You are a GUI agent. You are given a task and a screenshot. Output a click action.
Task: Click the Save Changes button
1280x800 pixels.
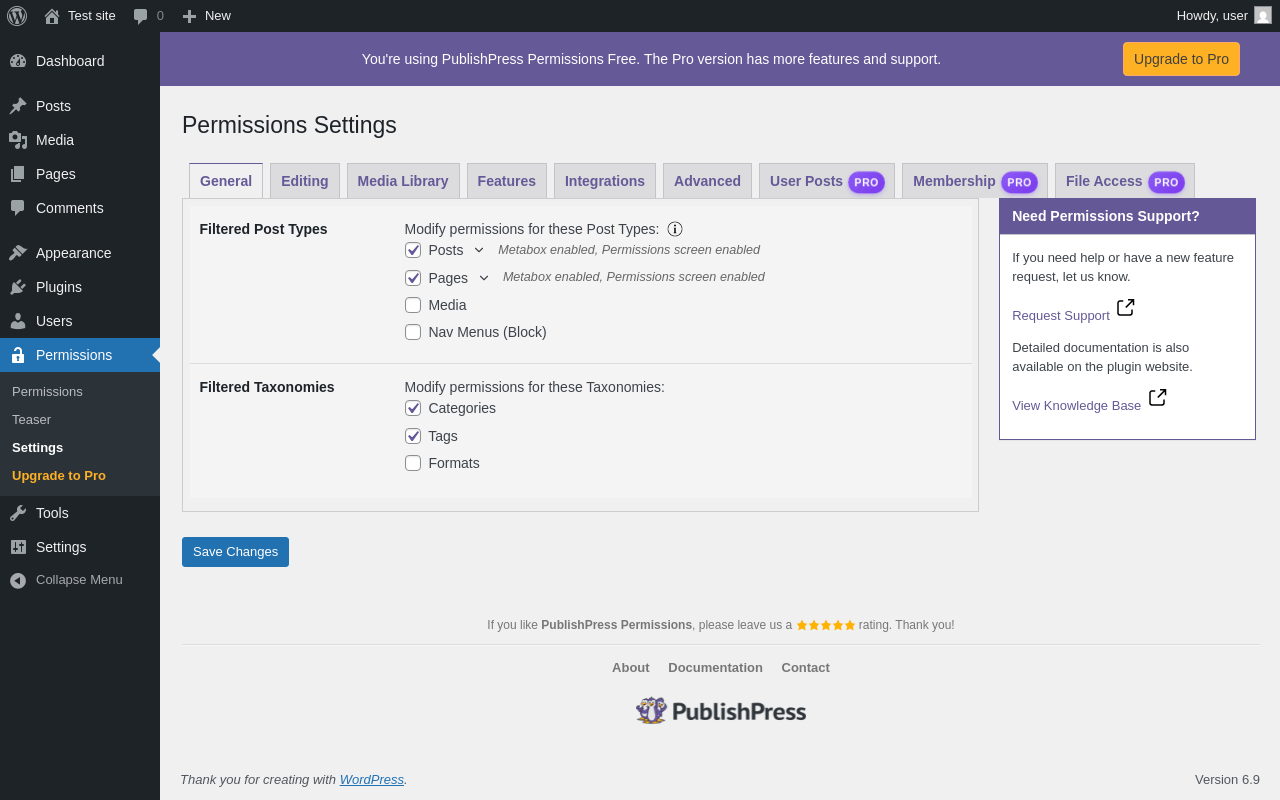click(x=235, y=552)
